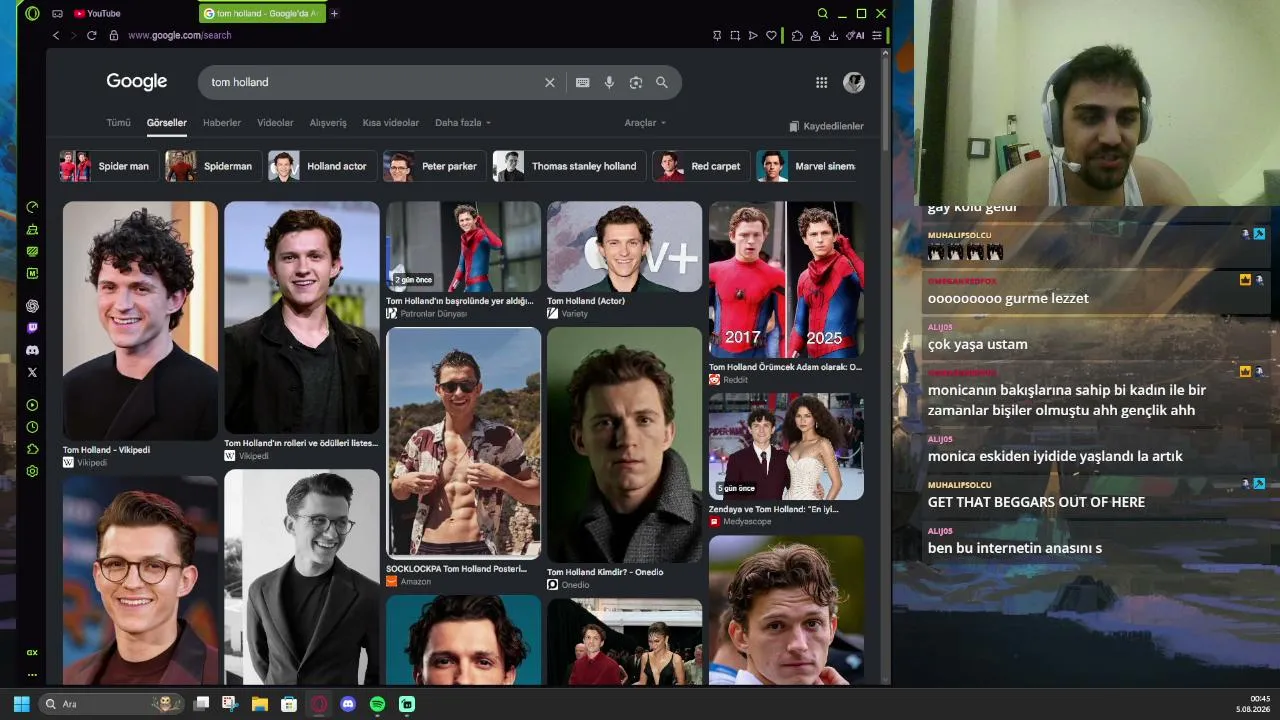Click the Reddit source link
Screen dimensions: 1280x720
tap(729, 380)
